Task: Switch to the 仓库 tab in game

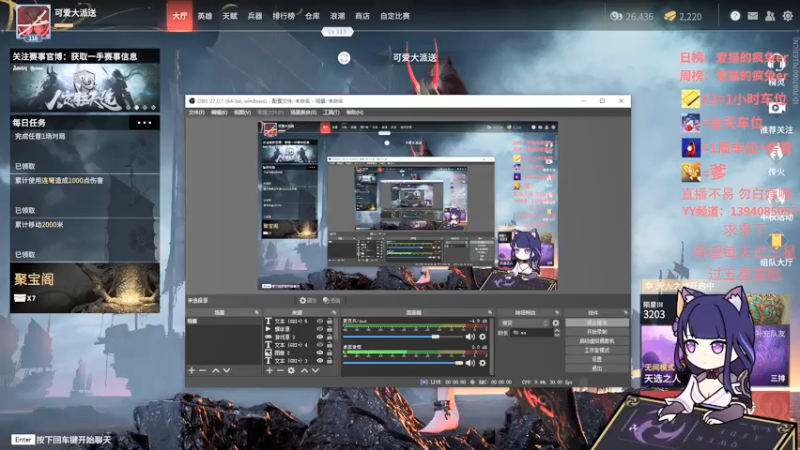Action: tap(312, 16)
